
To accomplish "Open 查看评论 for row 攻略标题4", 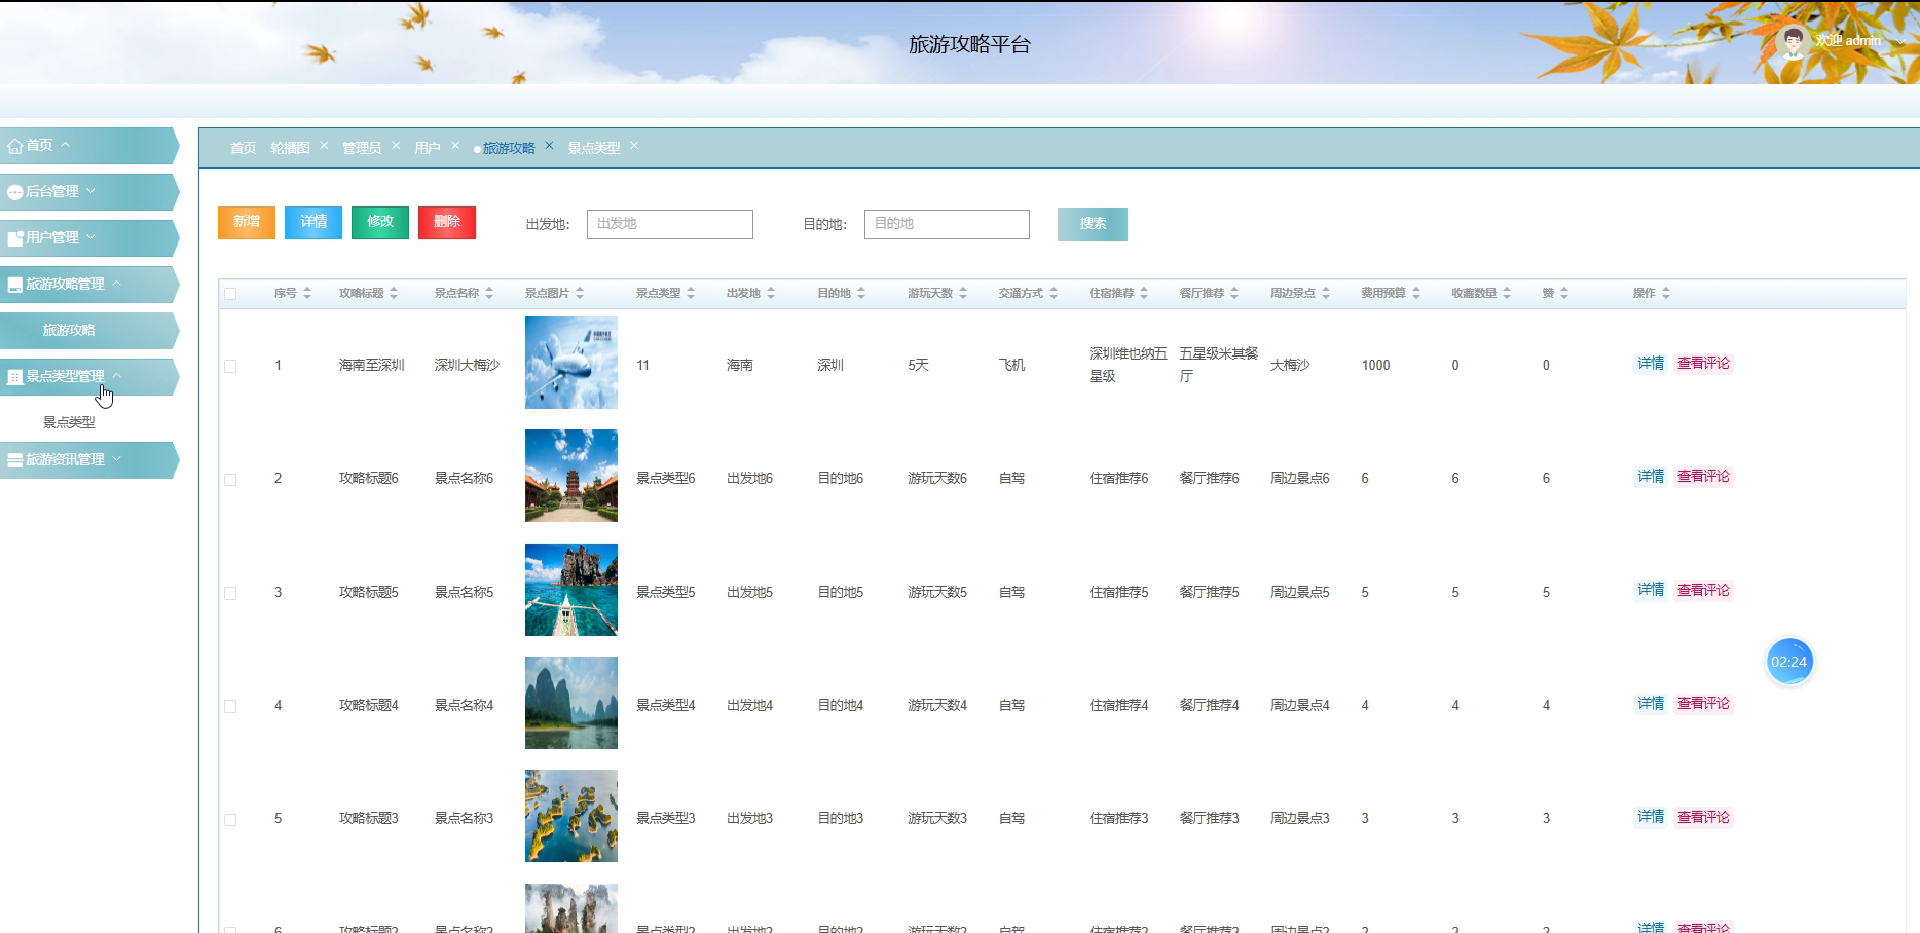I will tap(1703, 704).
